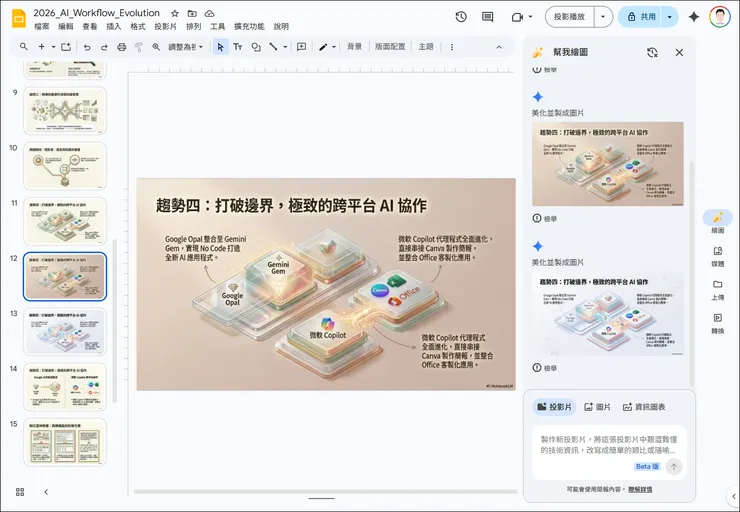This screenshot has width=740, height=512.
Task: Click the 背景 toolbar button
Action: coord(354,47)
